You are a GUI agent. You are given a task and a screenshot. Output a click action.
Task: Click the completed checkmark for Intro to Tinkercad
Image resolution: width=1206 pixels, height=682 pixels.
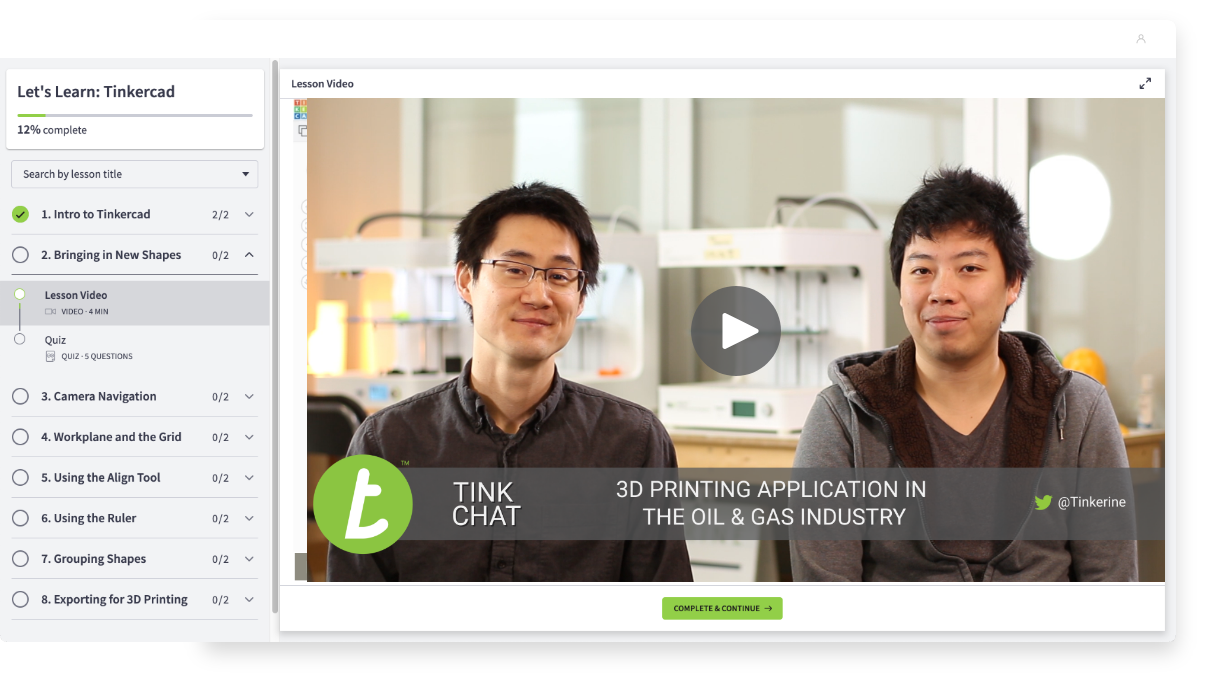(x=20, y=214)
